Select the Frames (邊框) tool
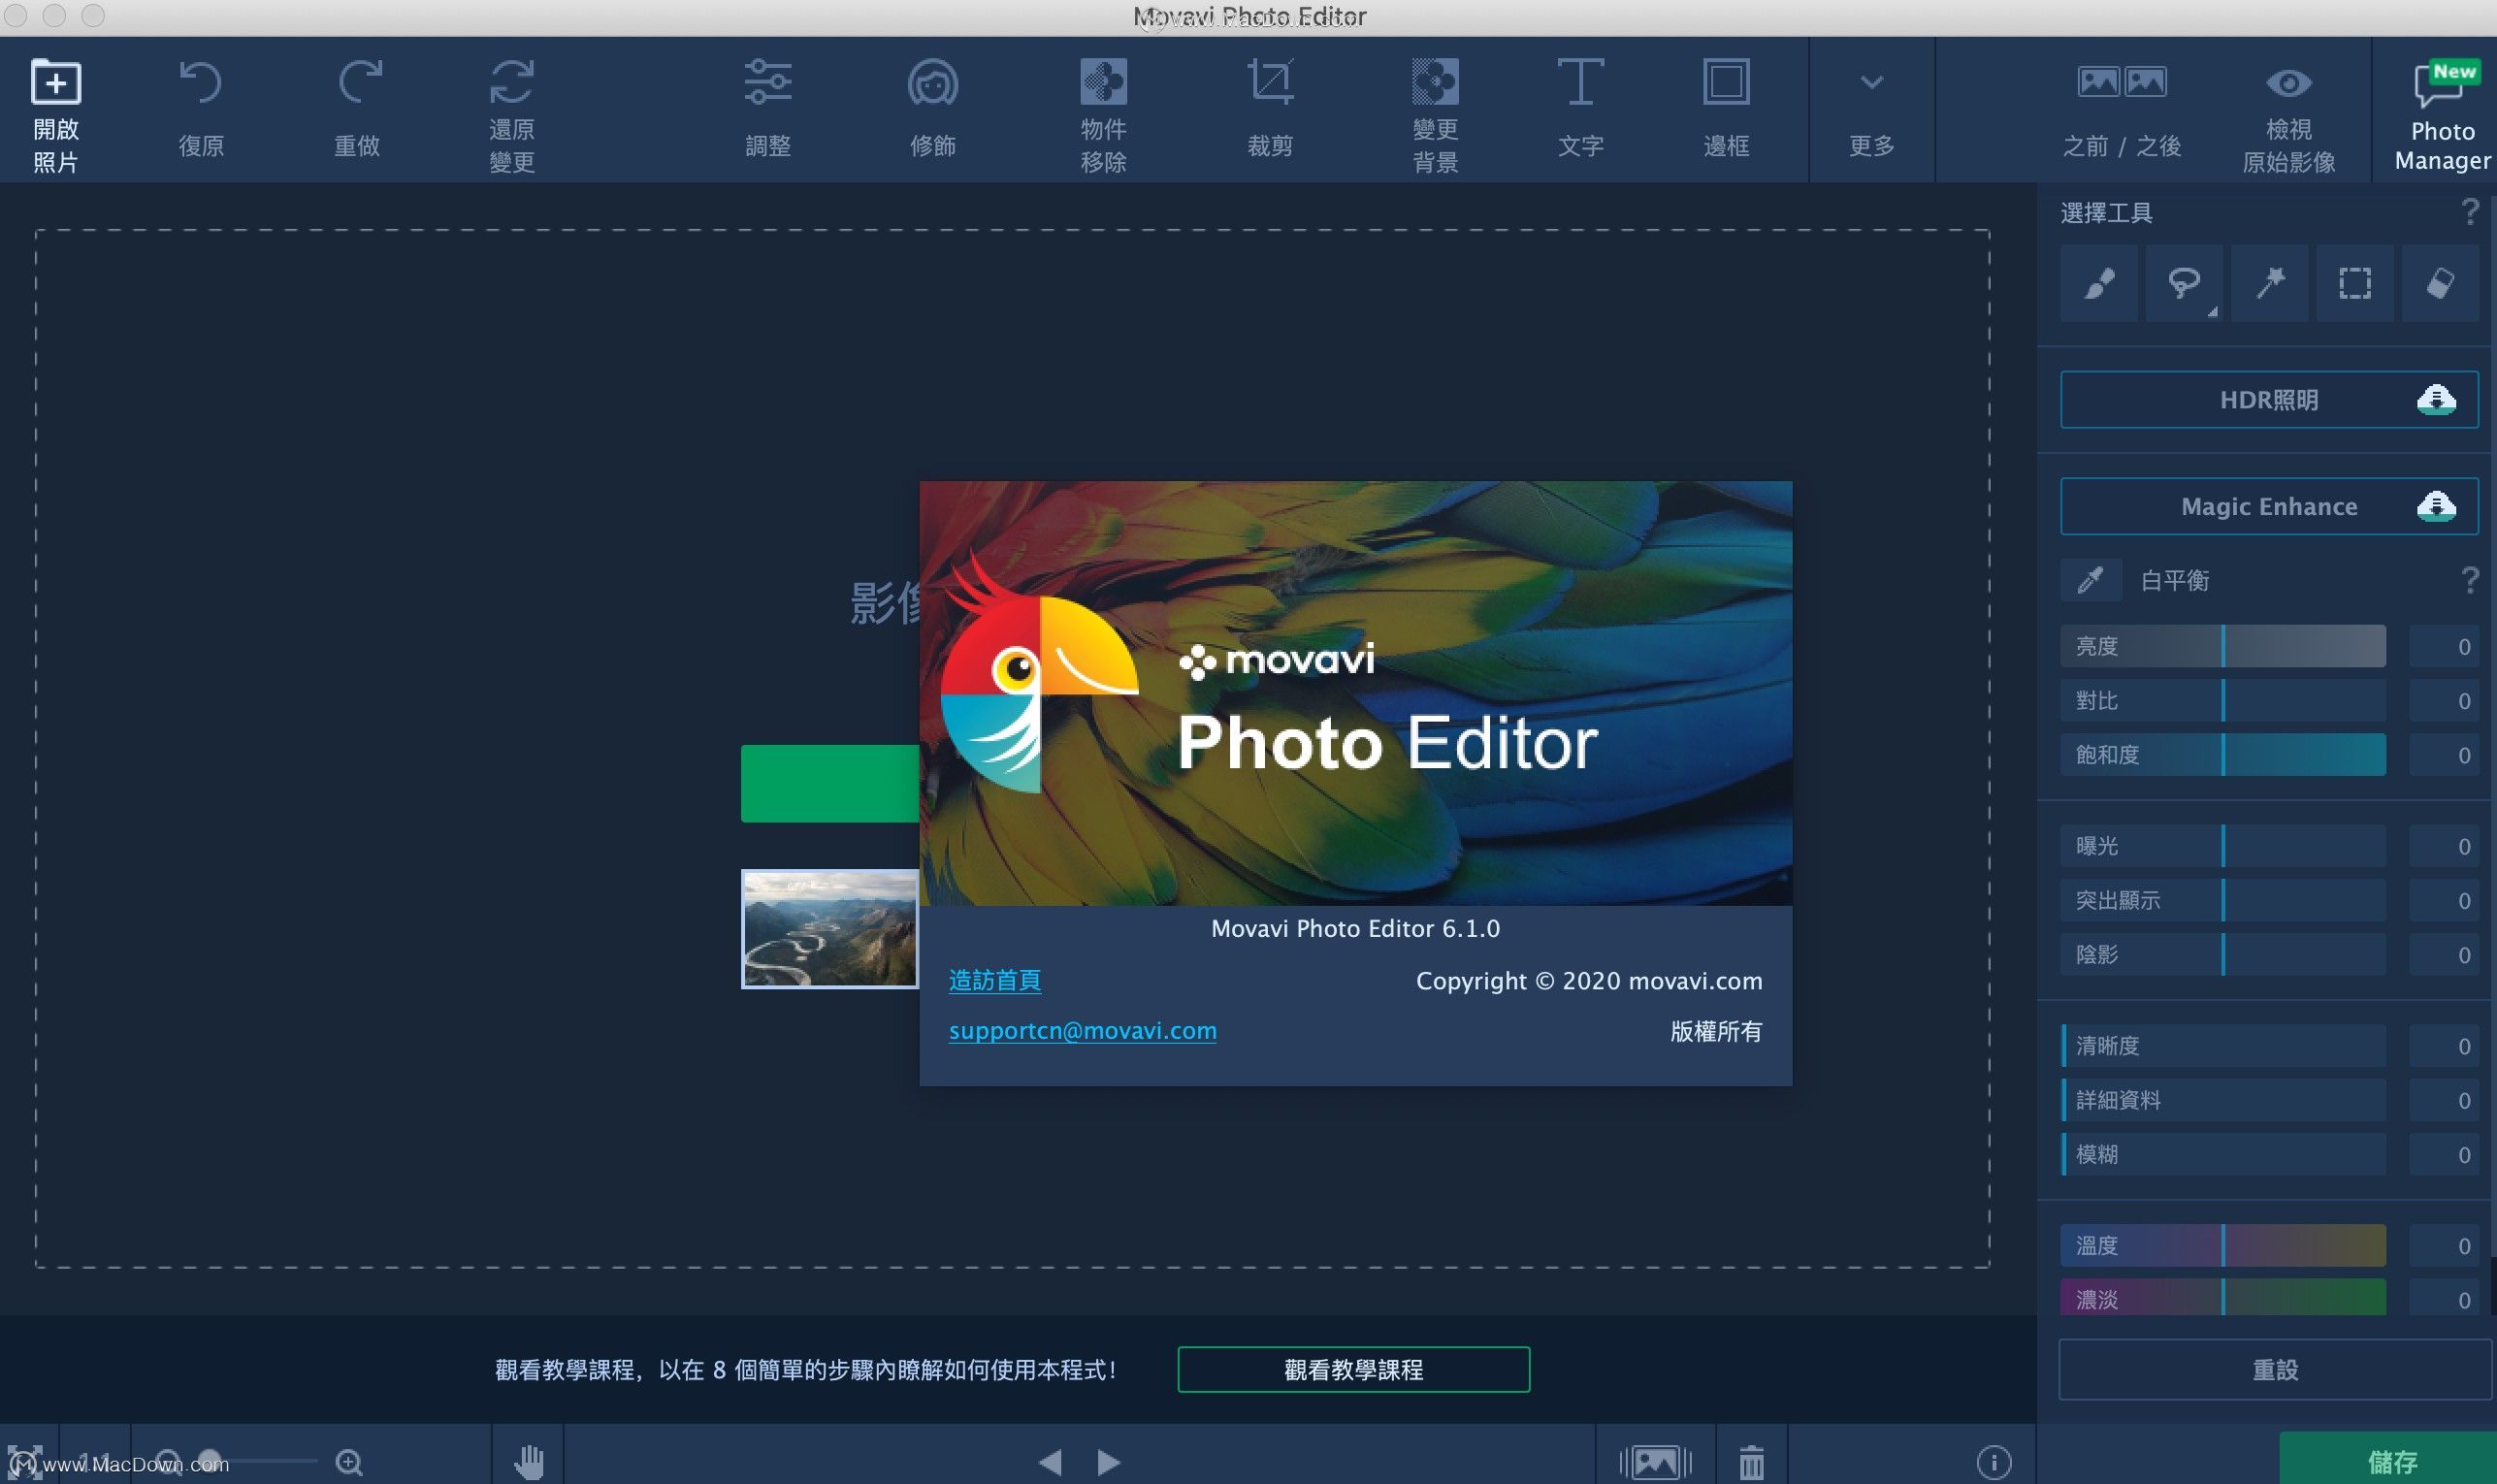 (x=1726, y=109)
